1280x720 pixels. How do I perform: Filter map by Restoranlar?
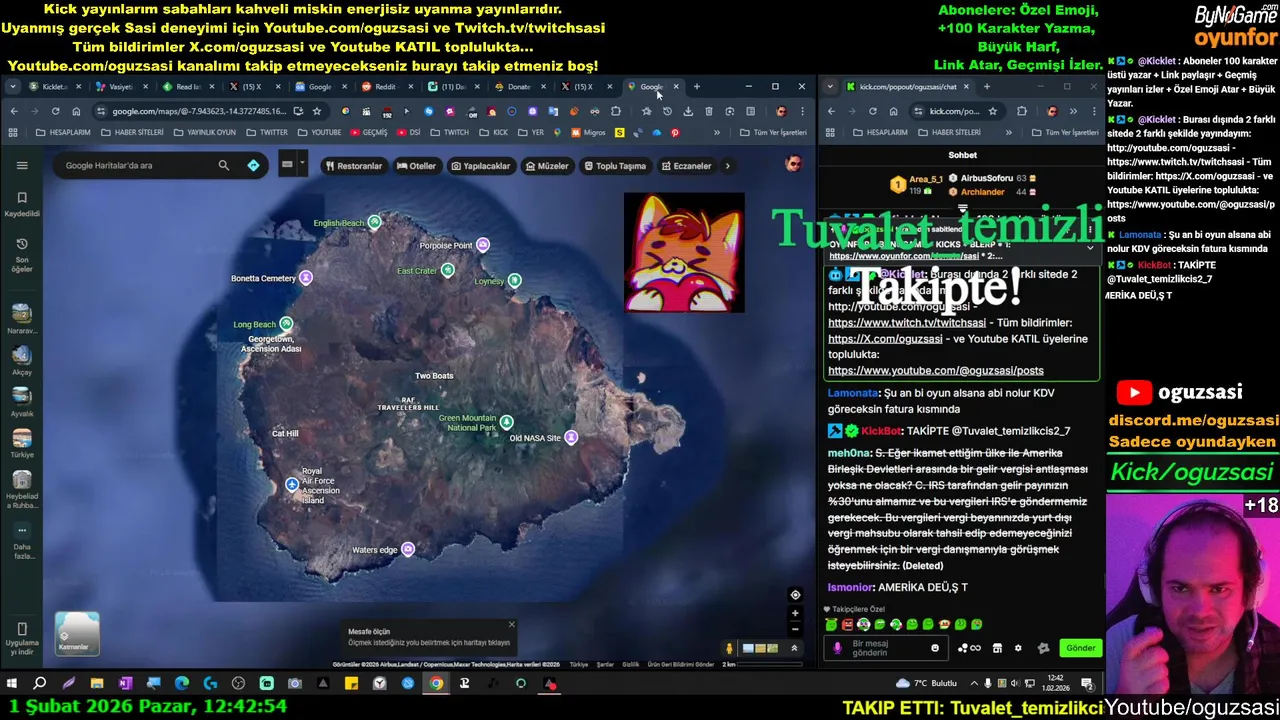point(353,166)
